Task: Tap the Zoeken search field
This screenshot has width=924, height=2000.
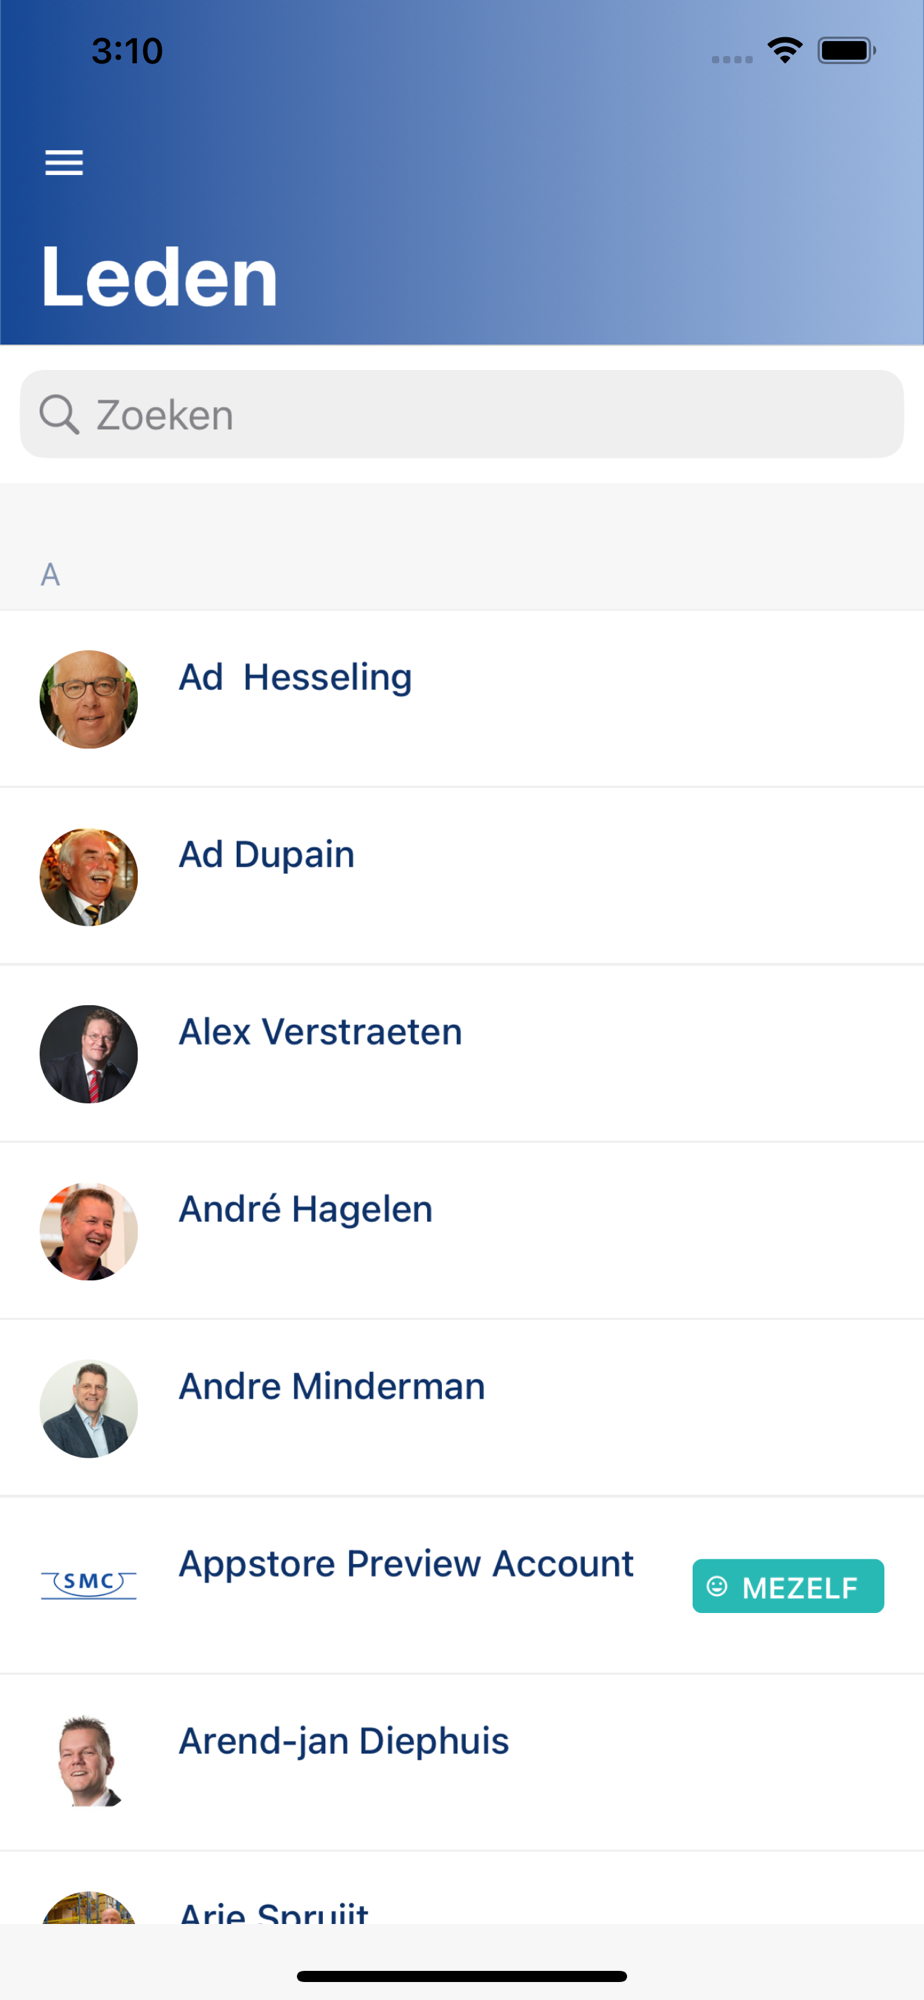Action: pyautogui.click(x=462, y=414)
